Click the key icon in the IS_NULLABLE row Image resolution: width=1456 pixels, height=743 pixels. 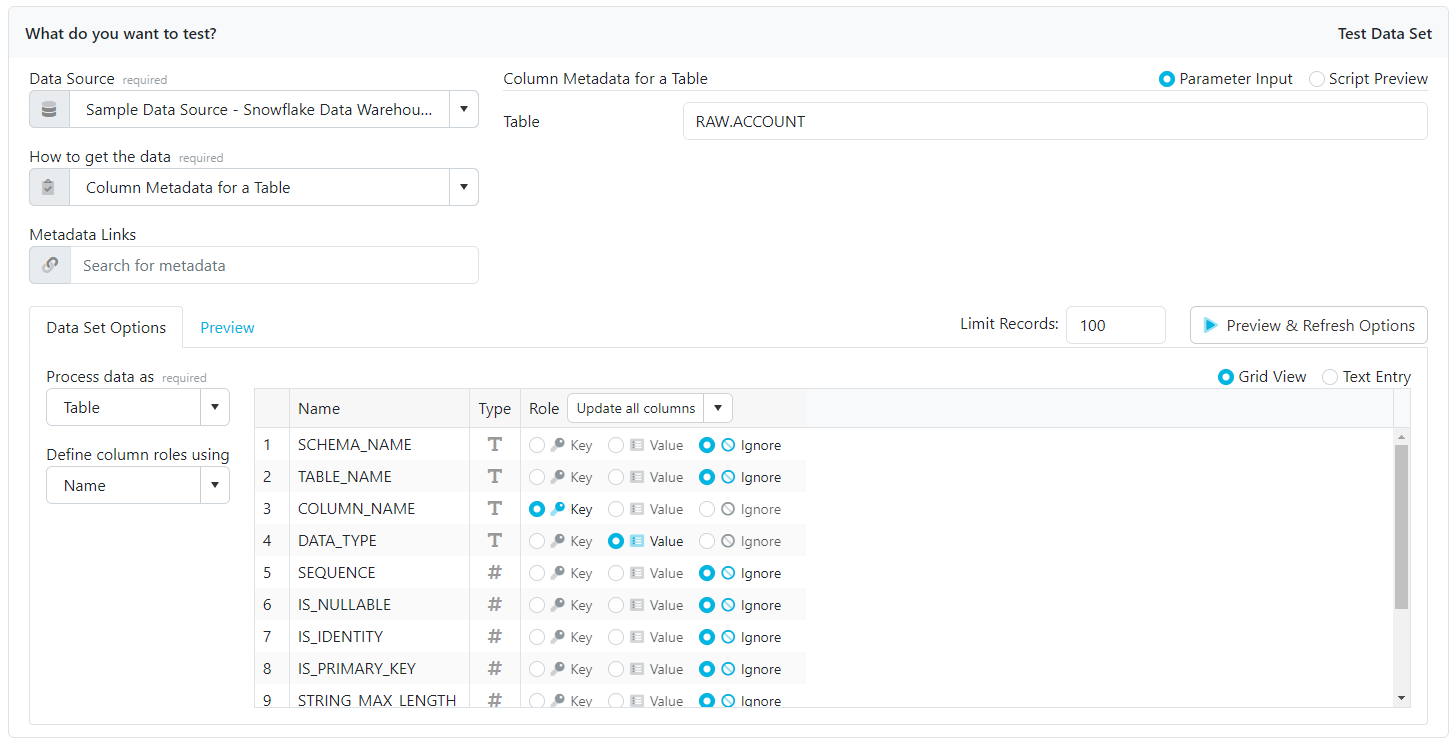557,605
